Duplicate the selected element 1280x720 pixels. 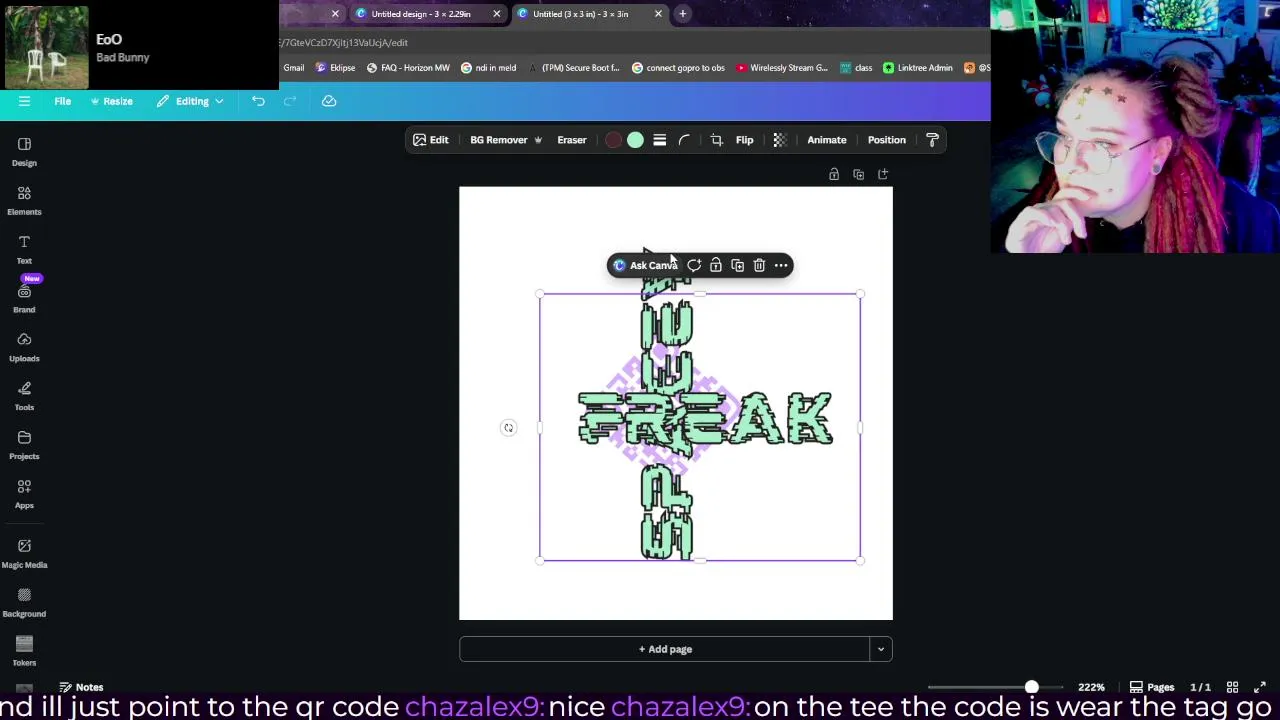(x=738, y=265)
